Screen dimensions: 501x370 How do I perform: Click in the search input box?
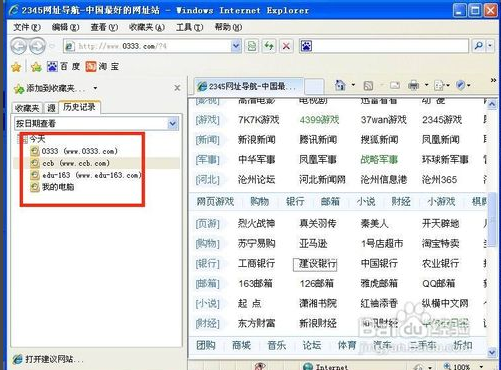click(x=390, y=46)
